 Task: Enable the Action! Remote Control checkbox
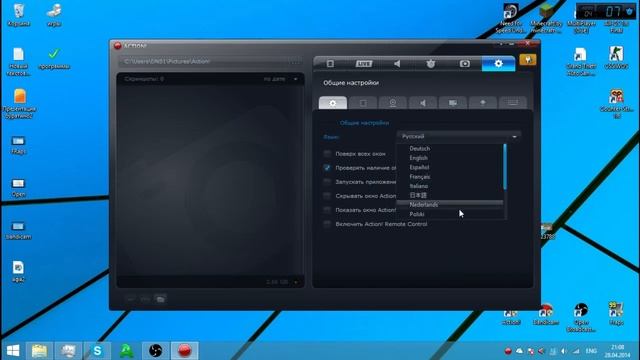coord(327,224)
